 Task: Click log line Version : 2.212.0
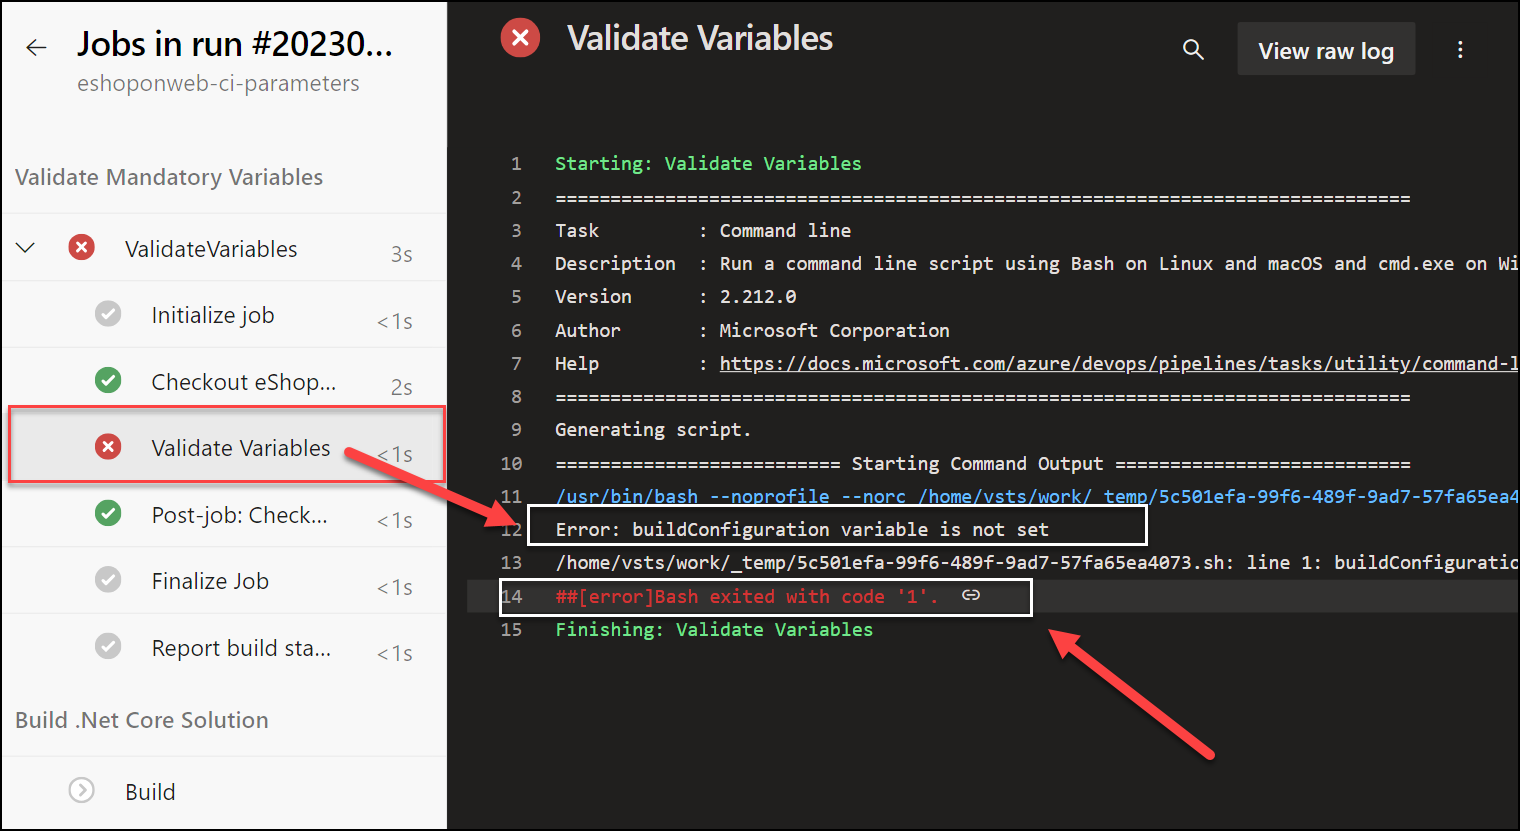click(676, 296)
